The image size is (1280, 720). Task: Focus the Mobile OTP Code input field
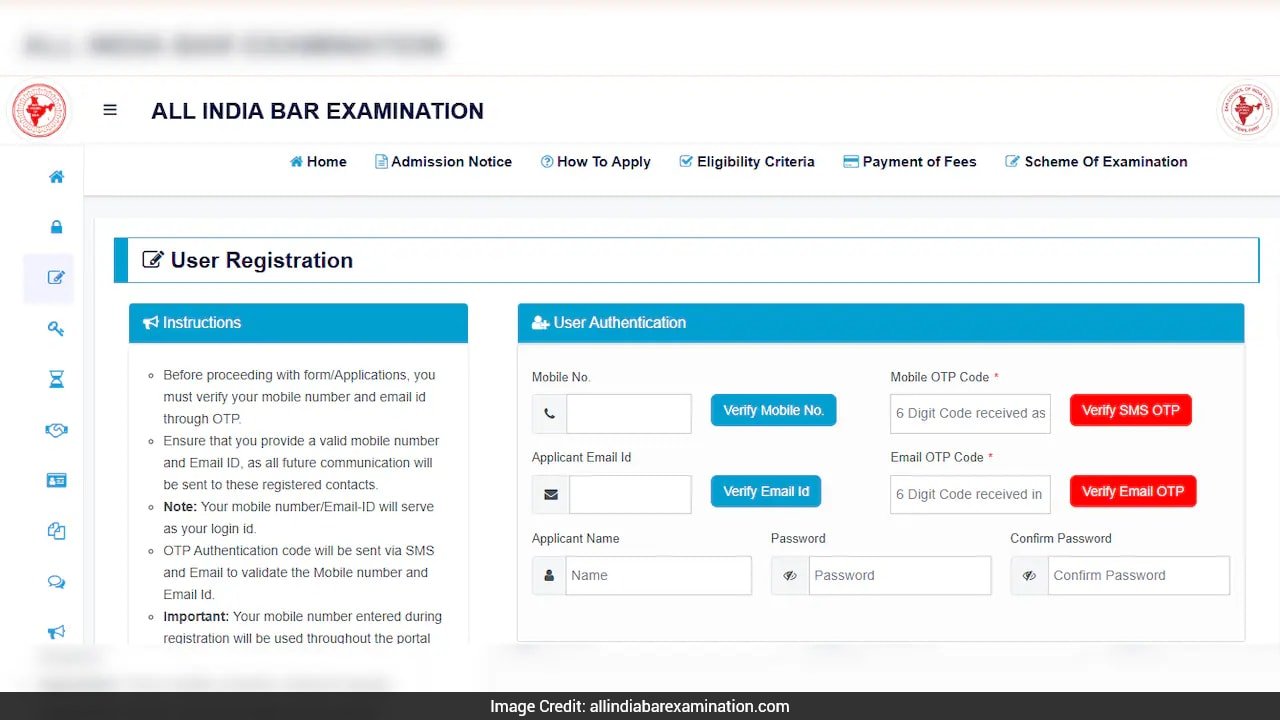click(x=970, y=414)
